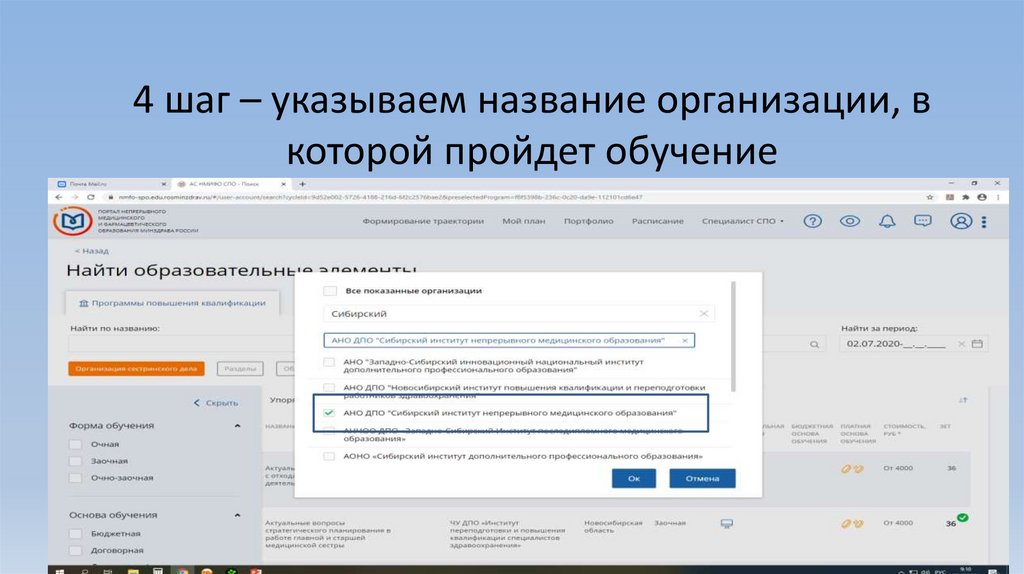The height and width of the screenshot is (574, 1024).
Task: Check the 'Очная' form checkbox
Action: (76, 444)
